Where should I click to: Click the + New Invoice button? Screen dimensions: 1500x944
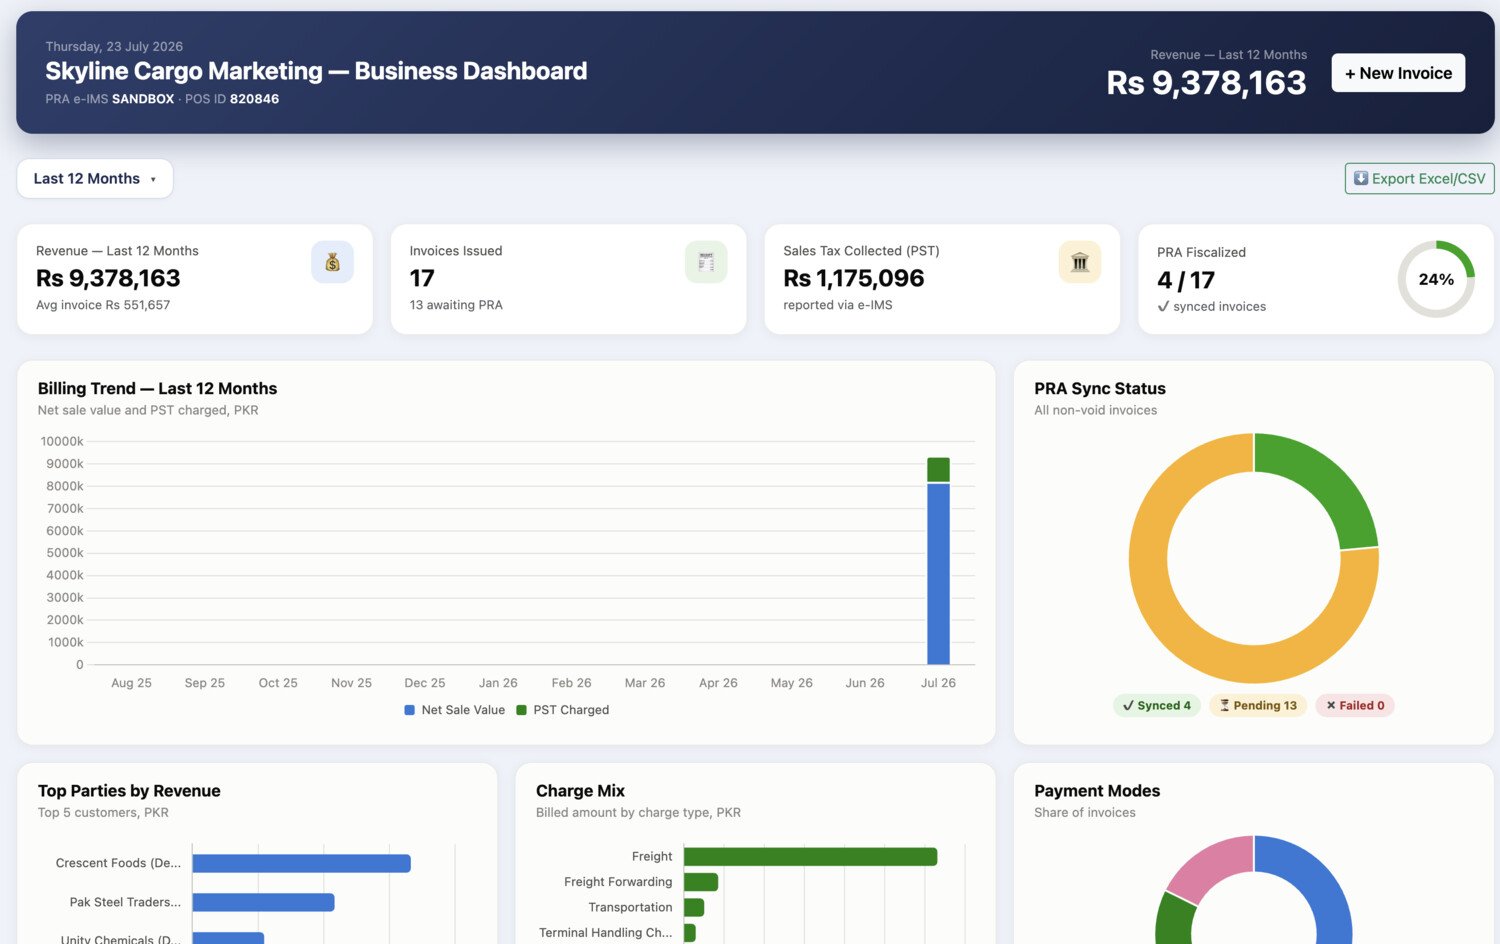click(1398, 73)
